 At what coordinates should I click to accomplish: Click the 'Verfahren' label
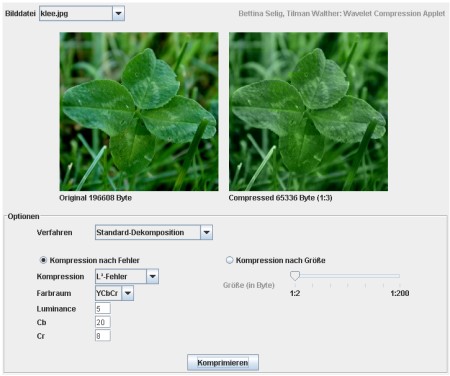pos(54,232)
